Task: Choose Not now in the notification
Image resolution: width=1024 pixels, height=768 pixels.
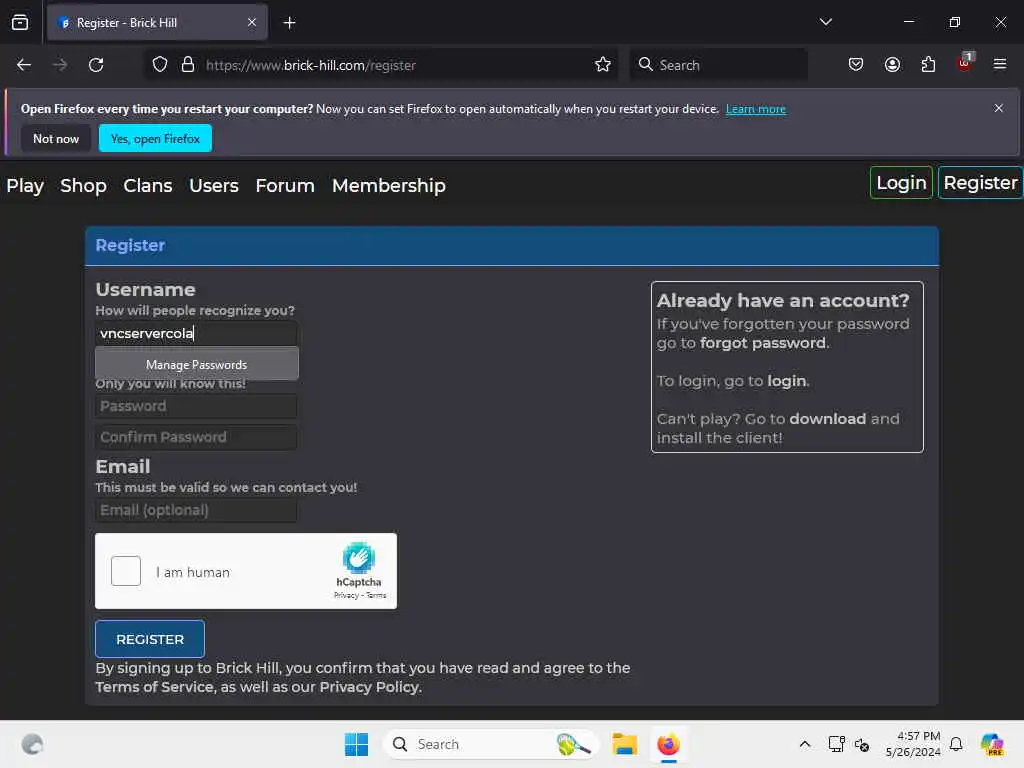Action: (x=56, y=138)
